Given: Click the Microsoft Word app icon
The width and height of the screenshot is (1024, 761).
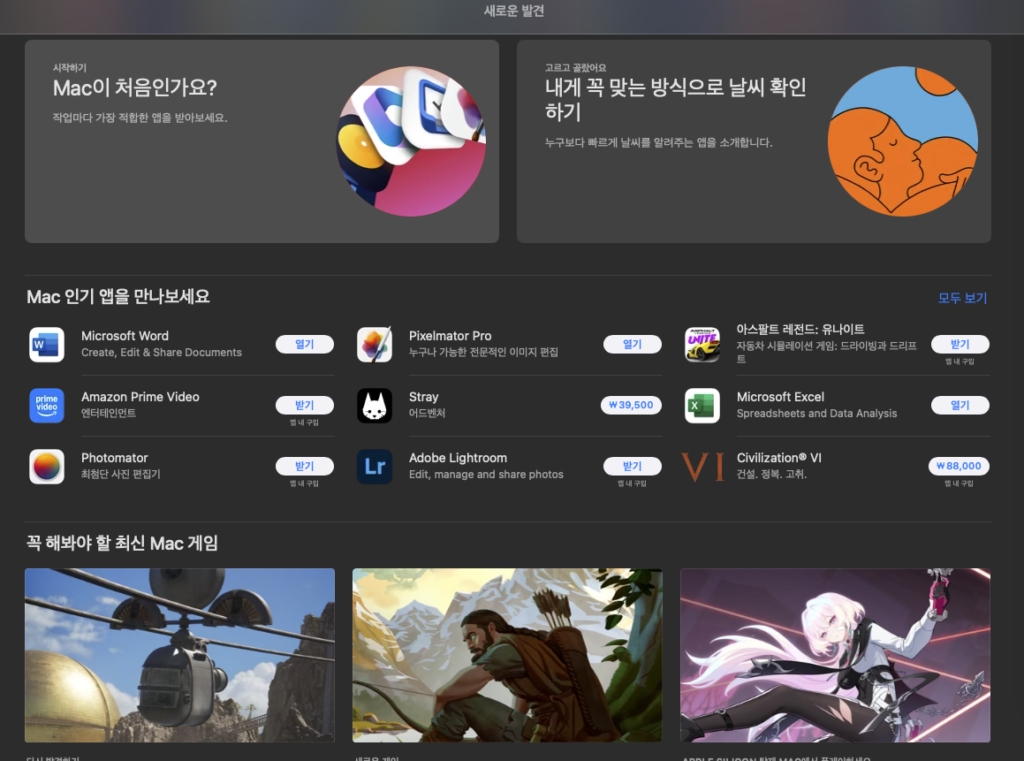Looking at the screenshot, I should pyautogui.click(x=47, y=345).
